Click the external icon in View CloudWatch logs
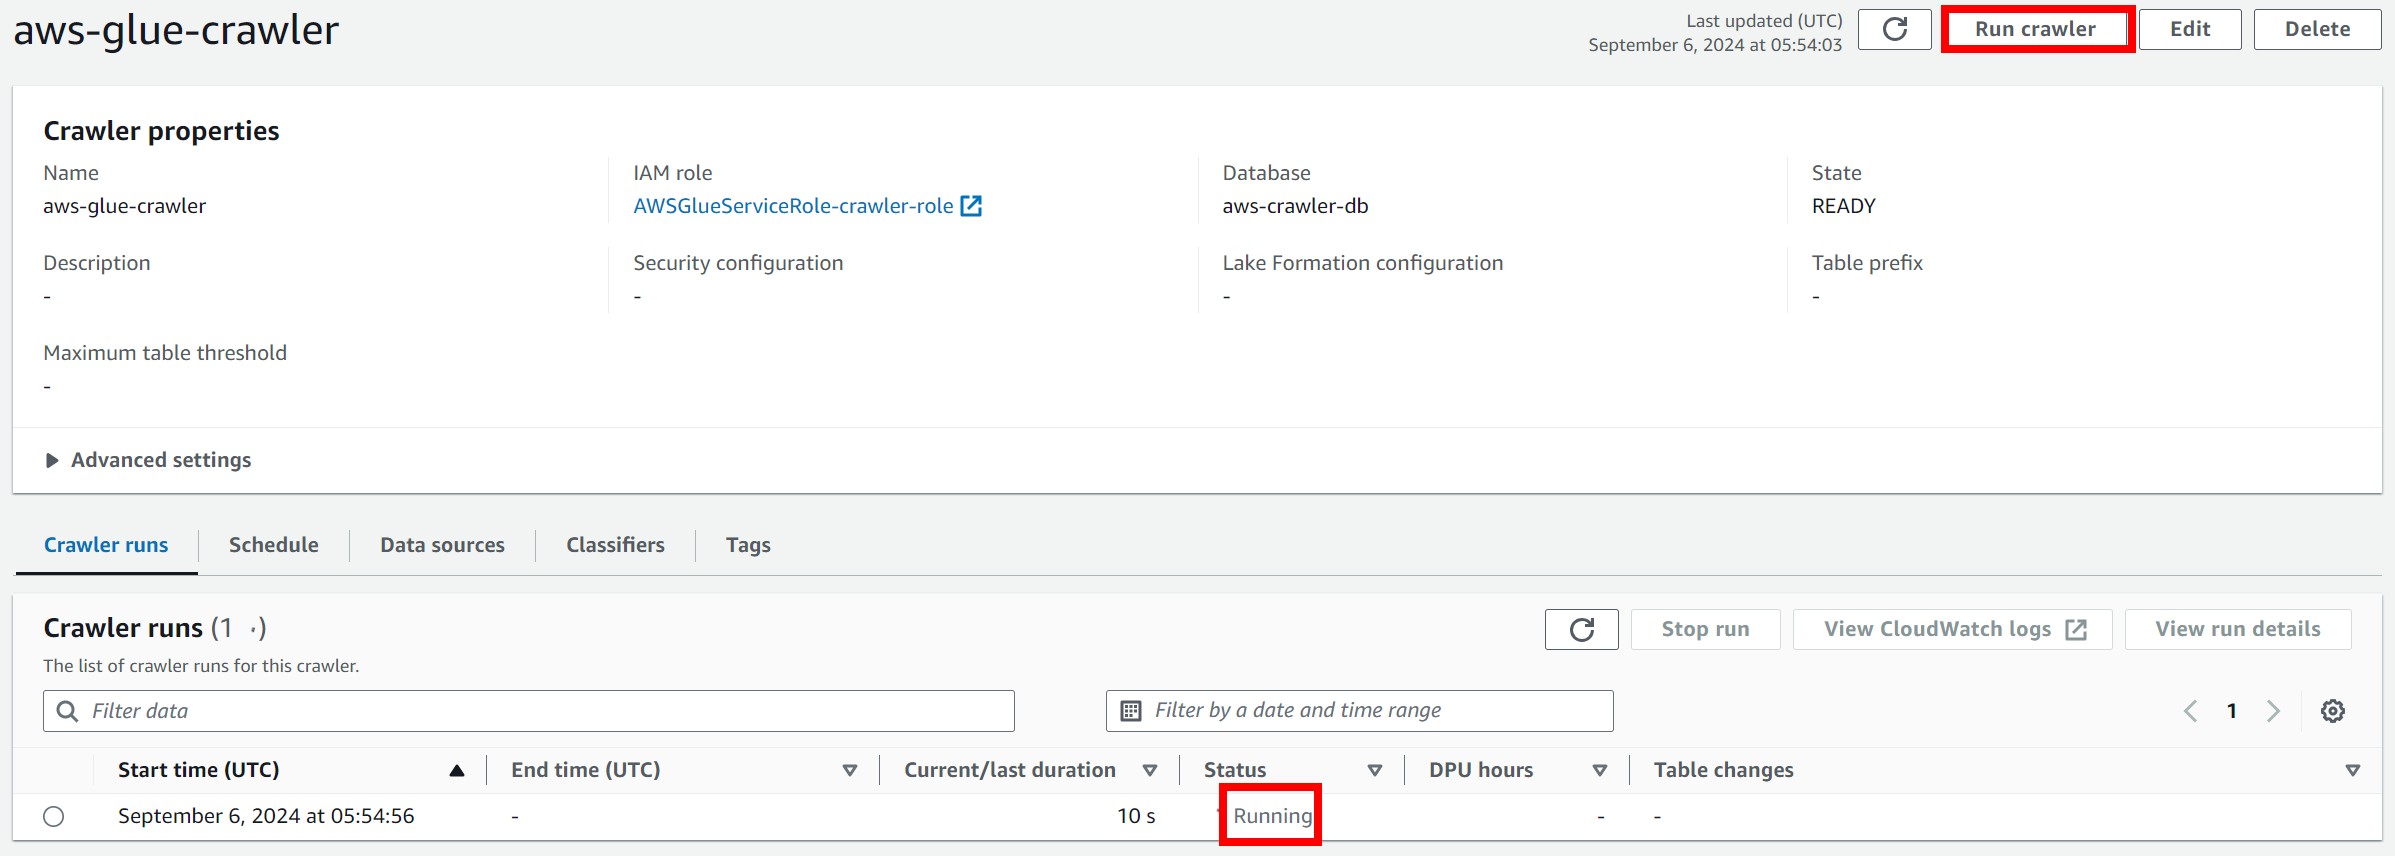The image size is (2395, 856). click(x=2076, y=629)
